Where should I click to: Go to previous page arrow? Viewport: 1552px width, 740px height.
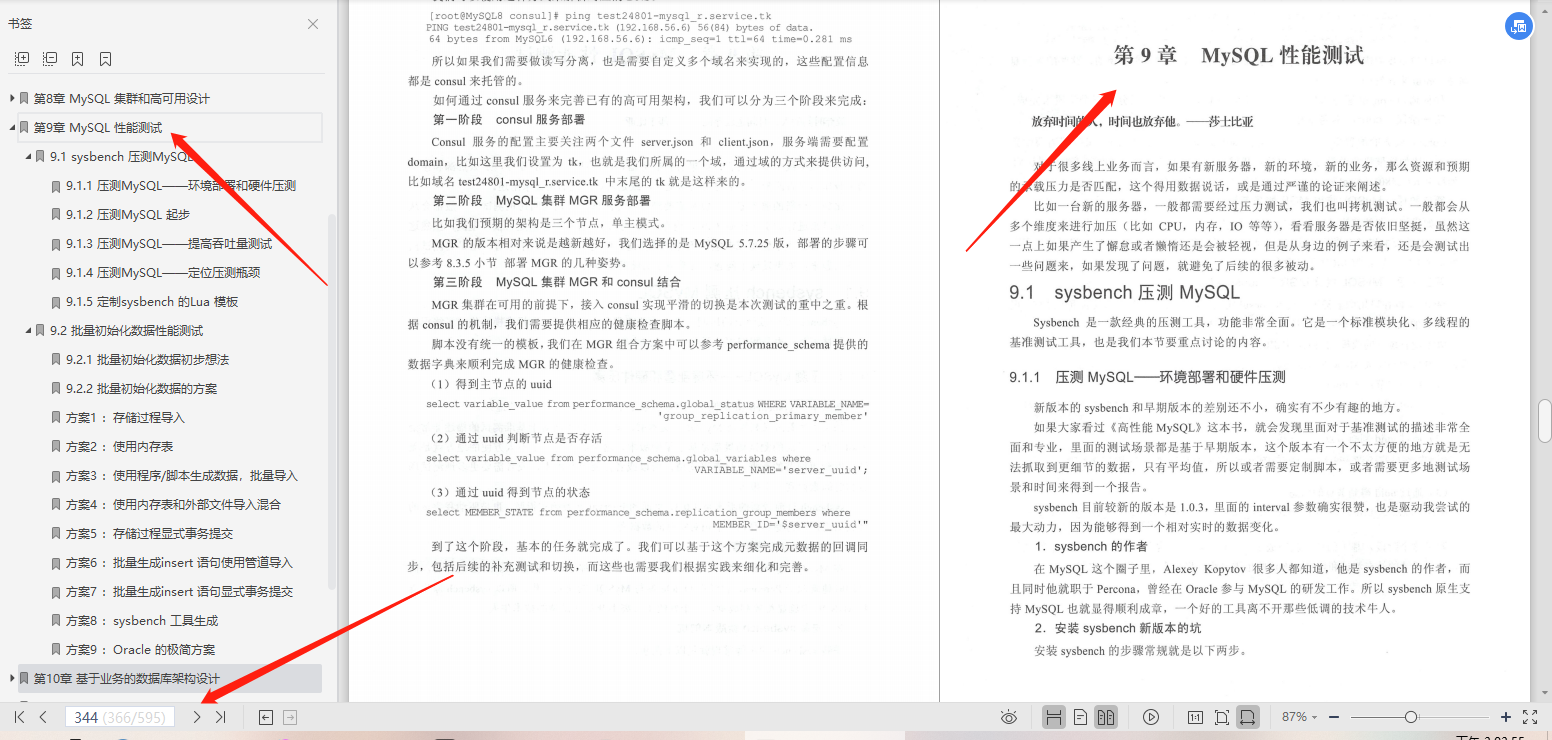(43, 717)
